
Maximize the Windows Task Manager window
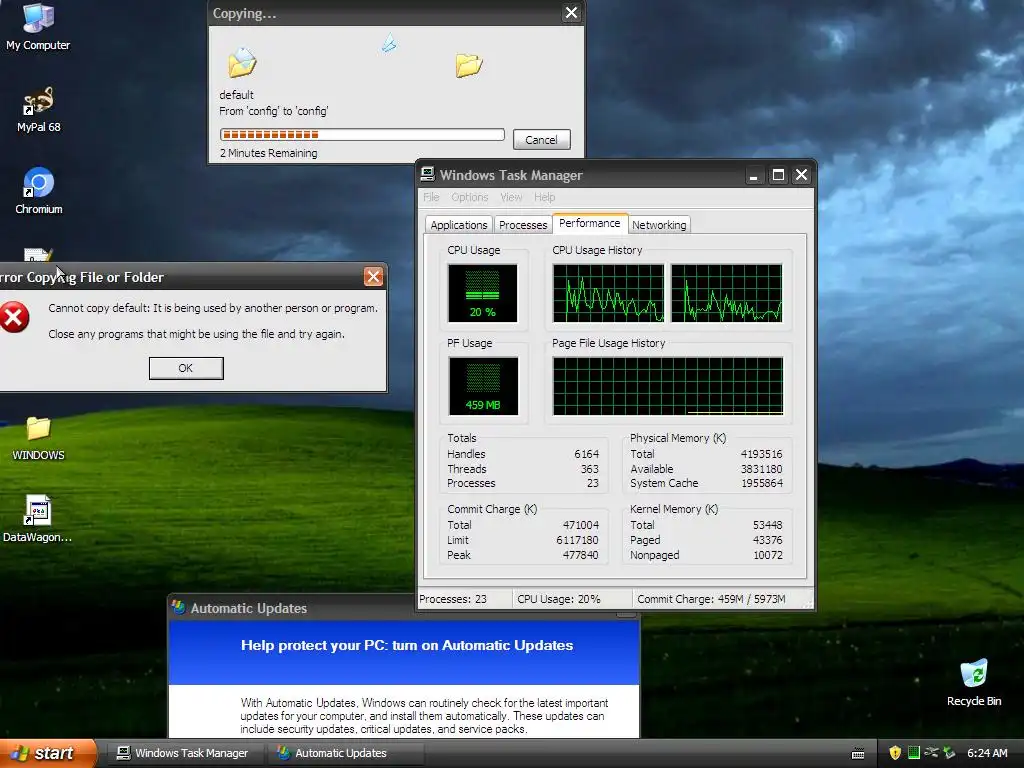(778, 175)
